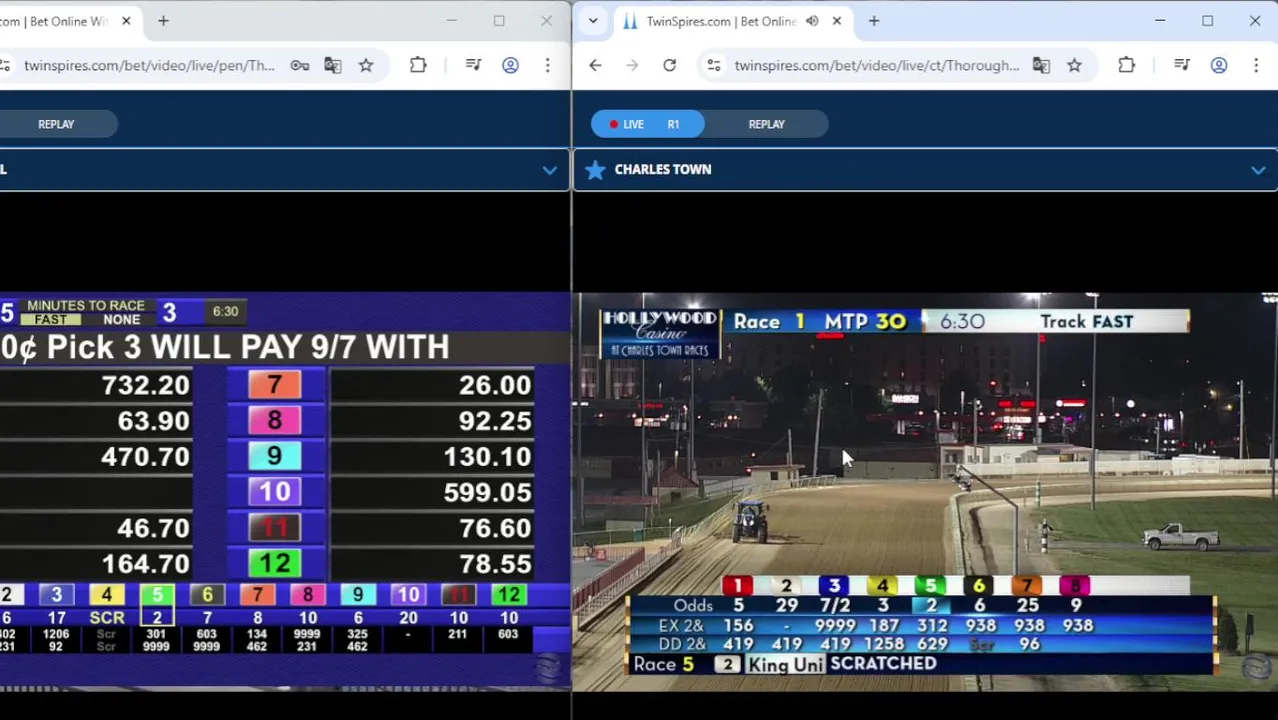
Task: Open the extensions puzzle icon in right window
Action: (1126, 65)
